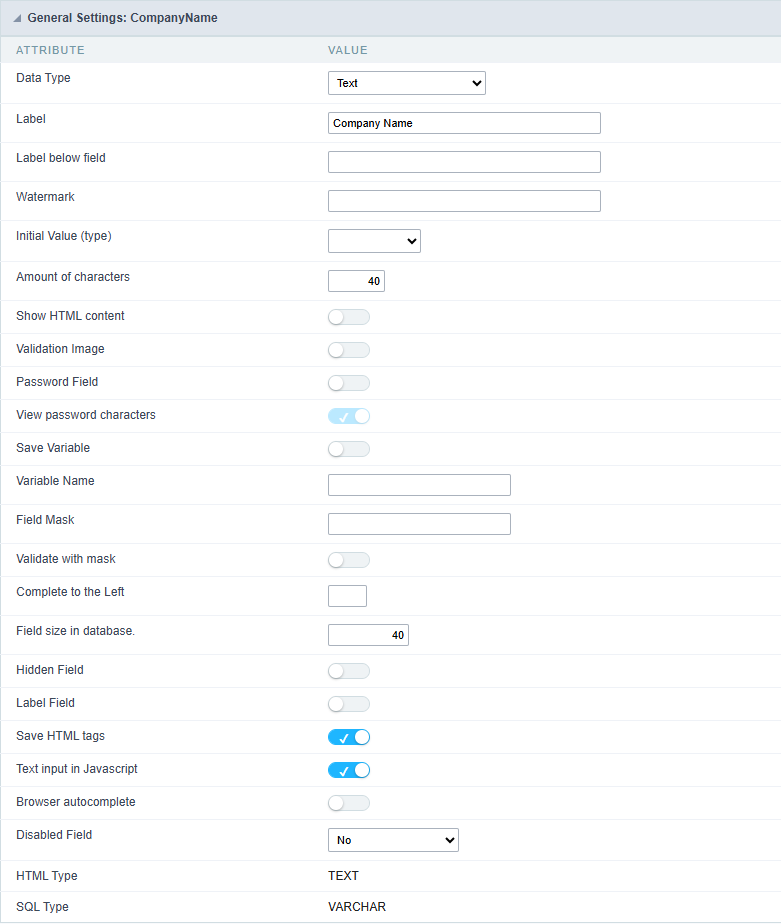Select the Field size in database input
The height and width of the screenshot is (924, 781).
368,635
